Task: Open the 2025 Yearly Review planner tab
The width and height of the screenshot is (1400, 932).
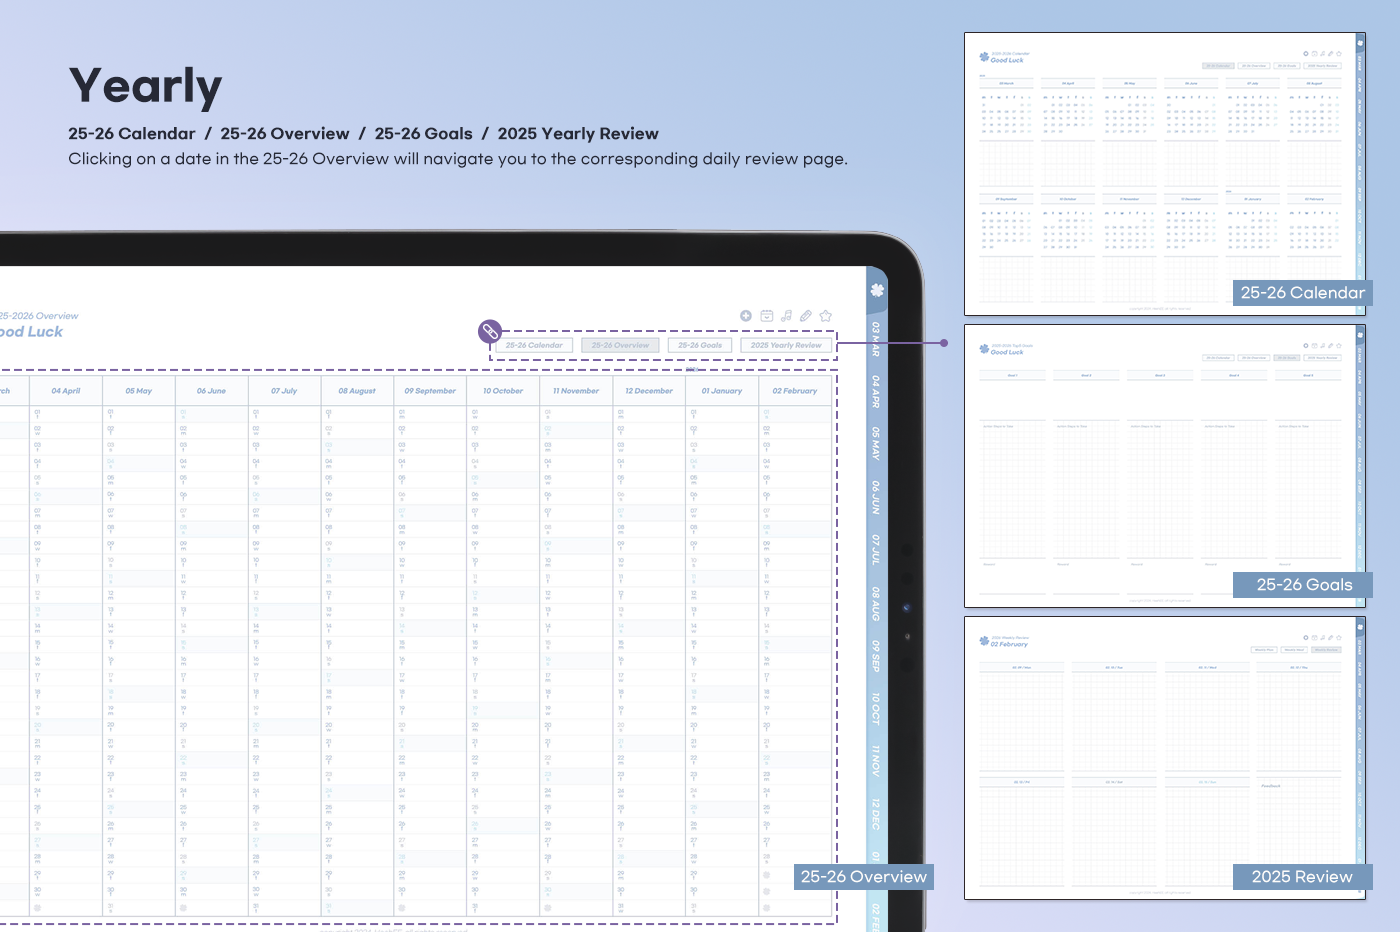Action: (x=786, y=345)
